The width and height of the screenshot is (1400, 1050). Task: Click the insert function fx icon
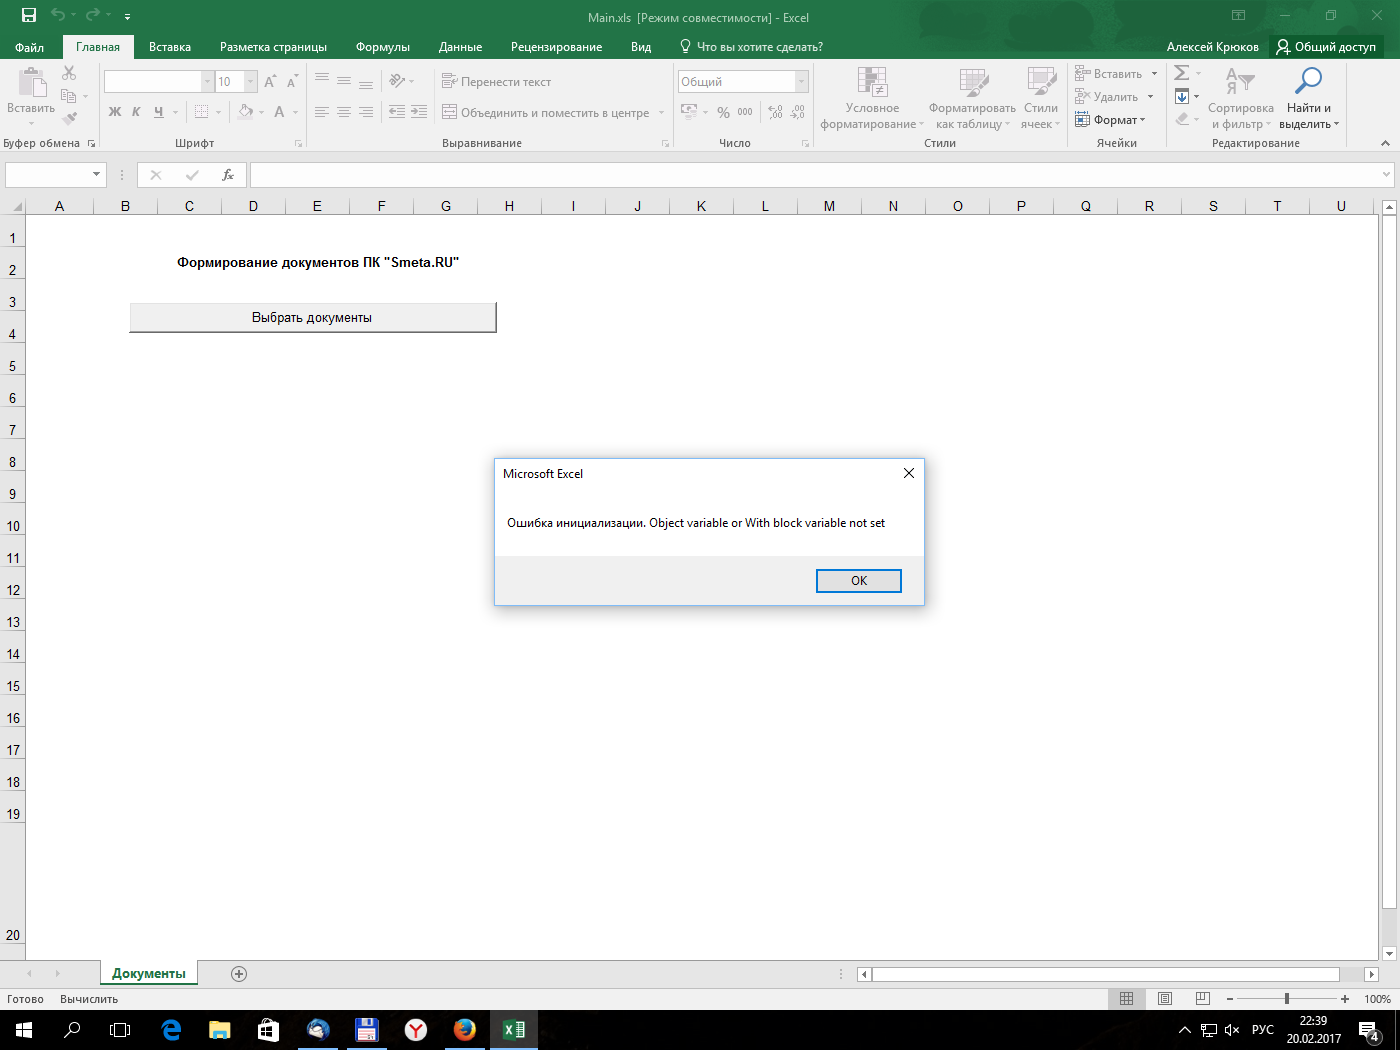pos(228,175)
